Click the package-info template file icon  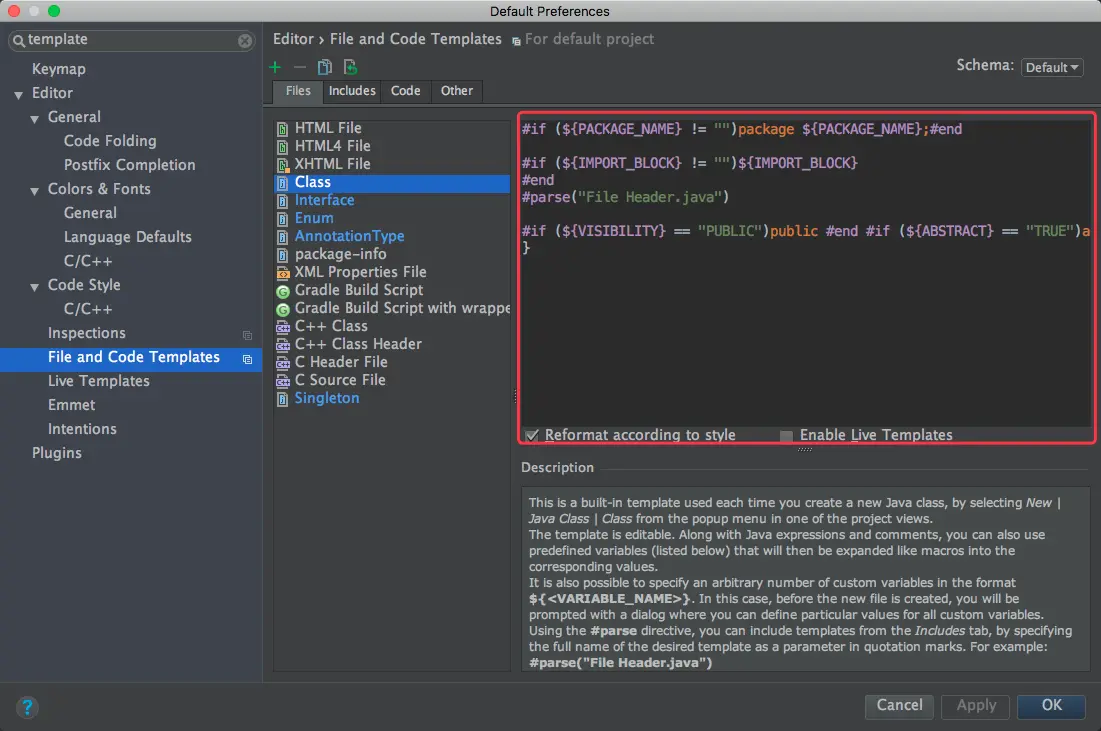point(282,255)
